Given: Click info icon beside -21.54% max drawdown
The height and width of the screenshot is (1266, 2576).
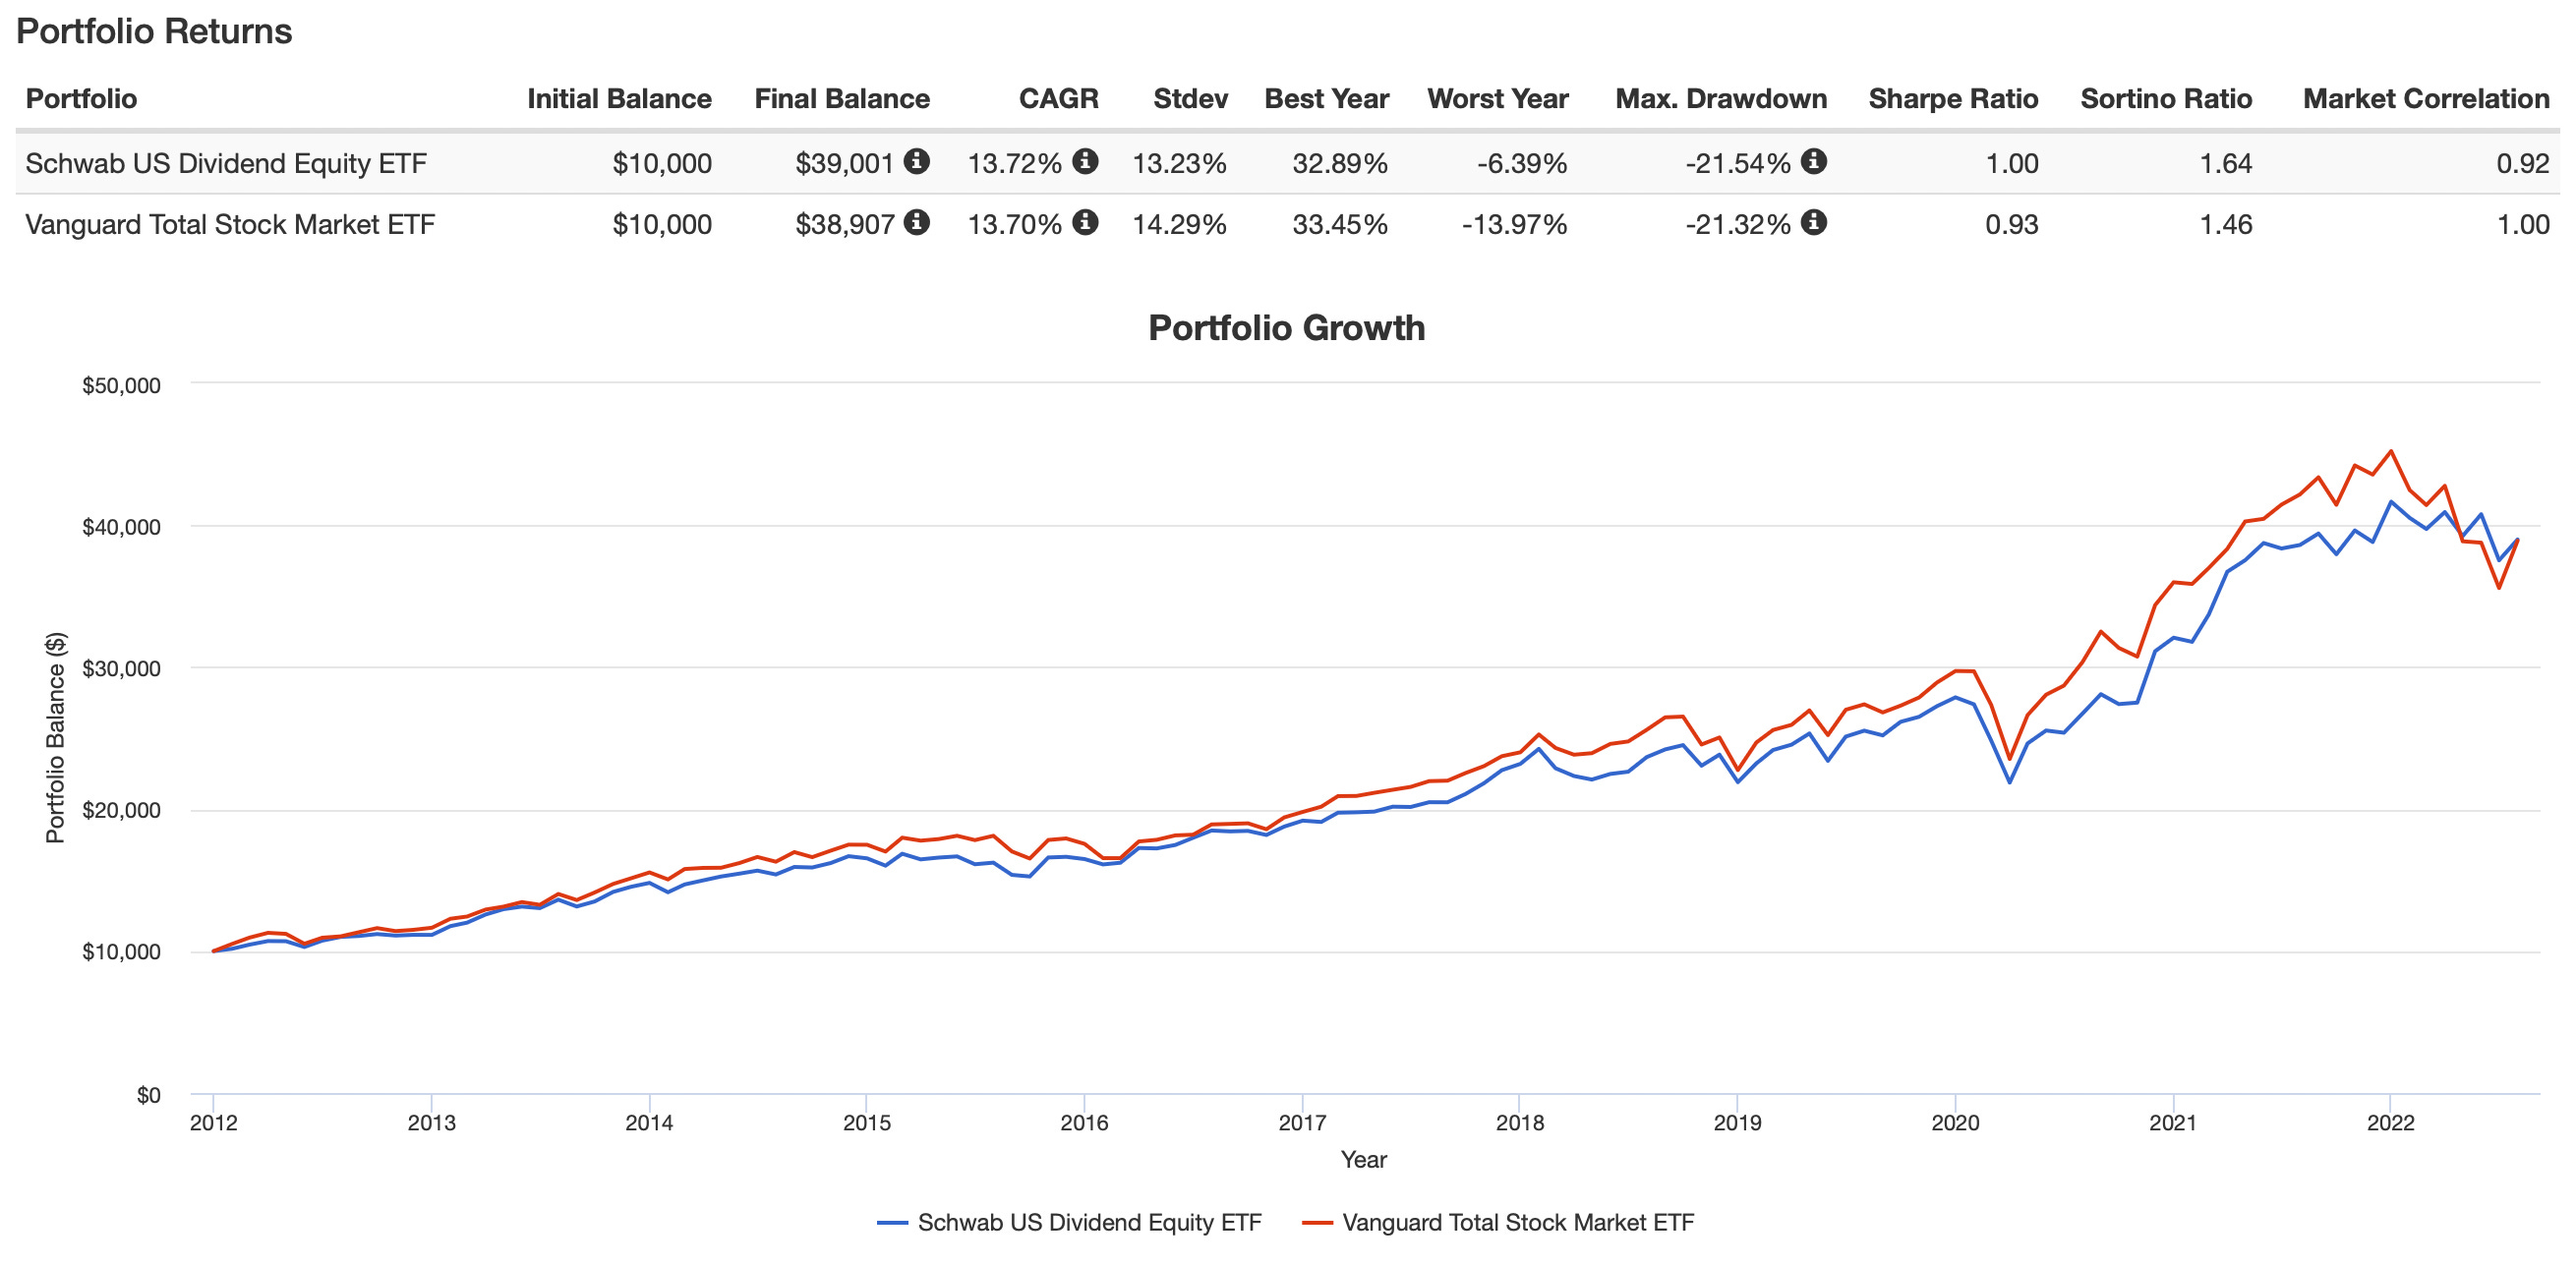Looking at the screenshot, I should click(x=1814, y=161).
